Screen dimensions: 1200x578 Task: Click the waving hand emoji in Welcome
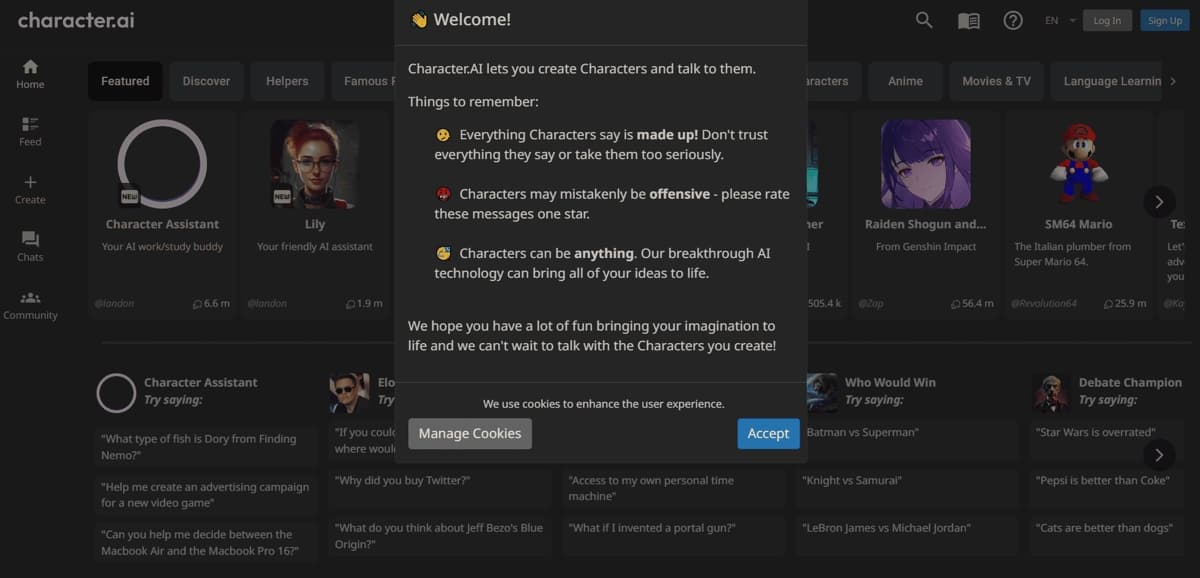coord(419,20)
